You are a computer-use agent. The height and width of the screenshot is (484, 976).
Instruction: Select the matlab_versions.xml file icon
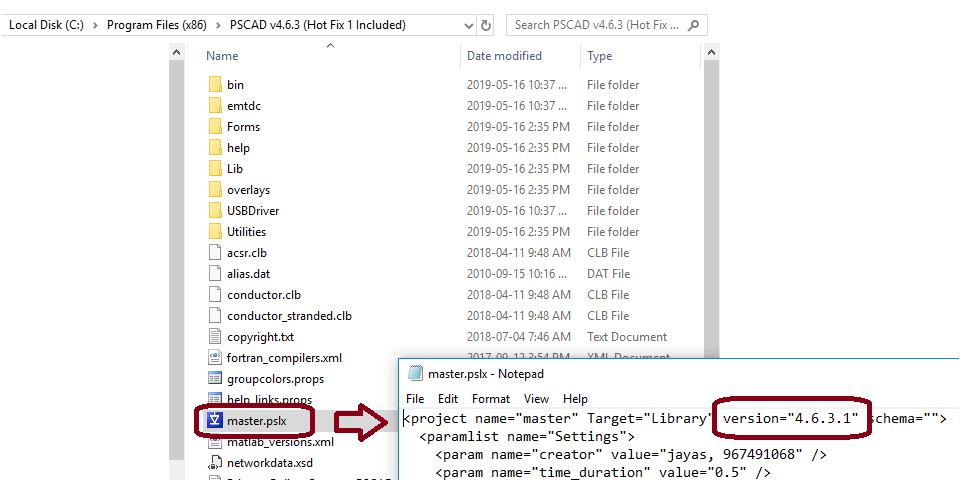coord(215,442)
